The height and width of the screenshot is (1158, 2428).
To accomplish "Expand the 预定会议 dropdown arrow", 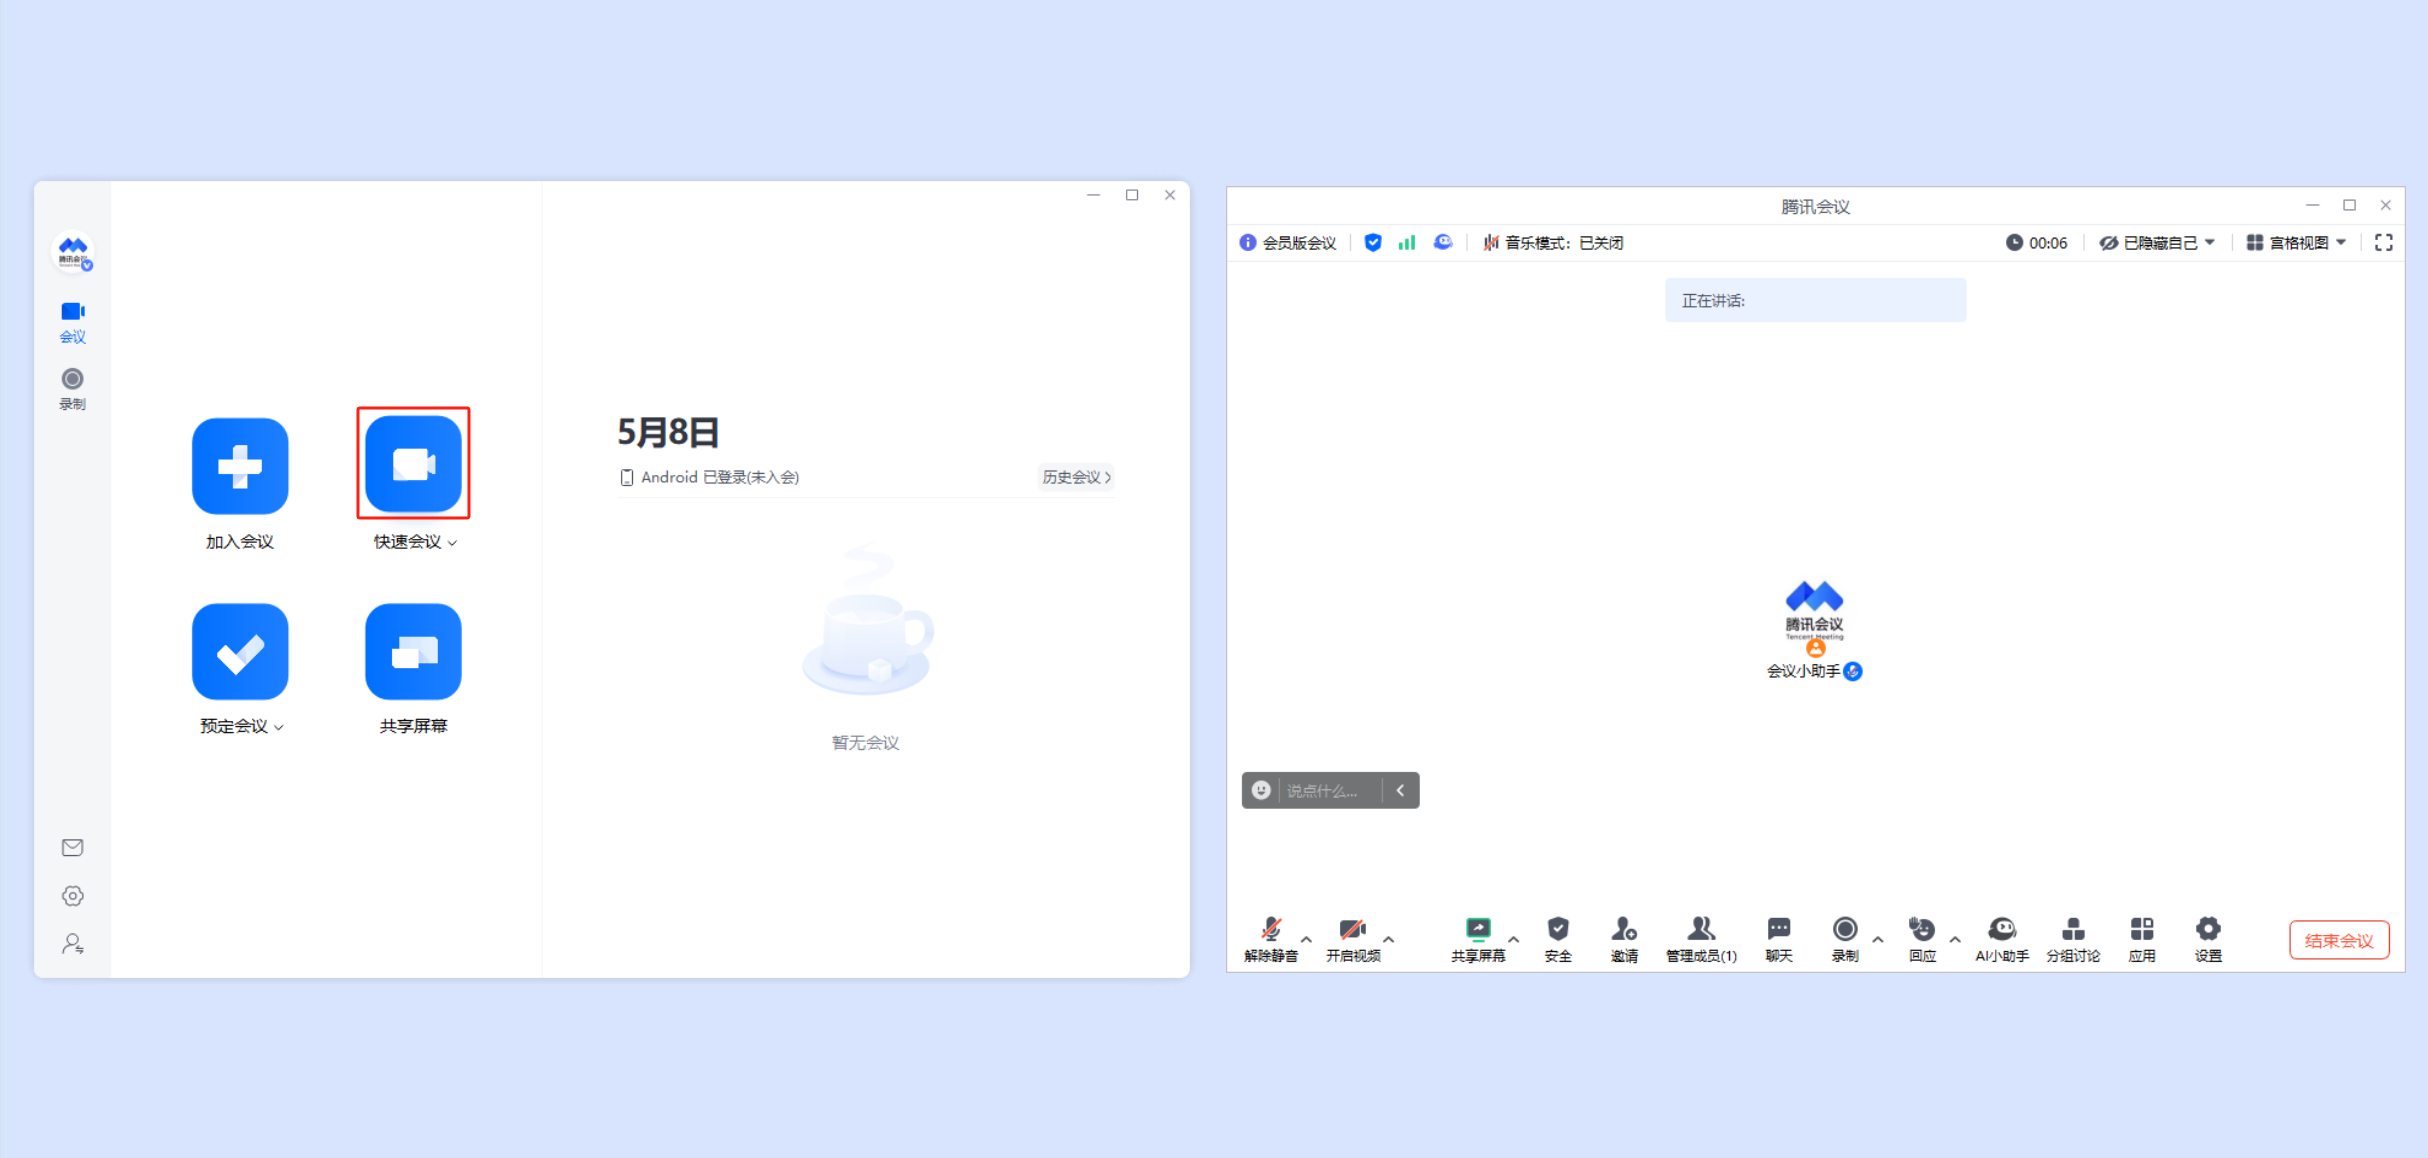I will click(x=280, y=727).
